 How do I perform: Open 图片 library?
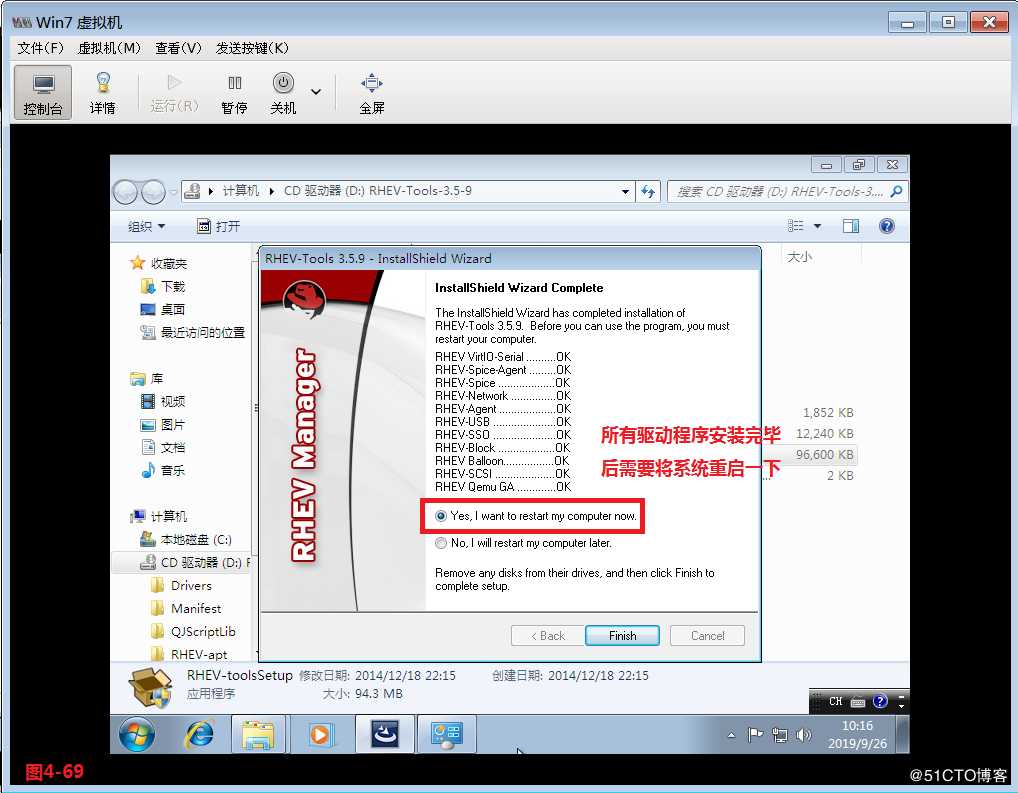pyautogui.click(x=163, y=425)
